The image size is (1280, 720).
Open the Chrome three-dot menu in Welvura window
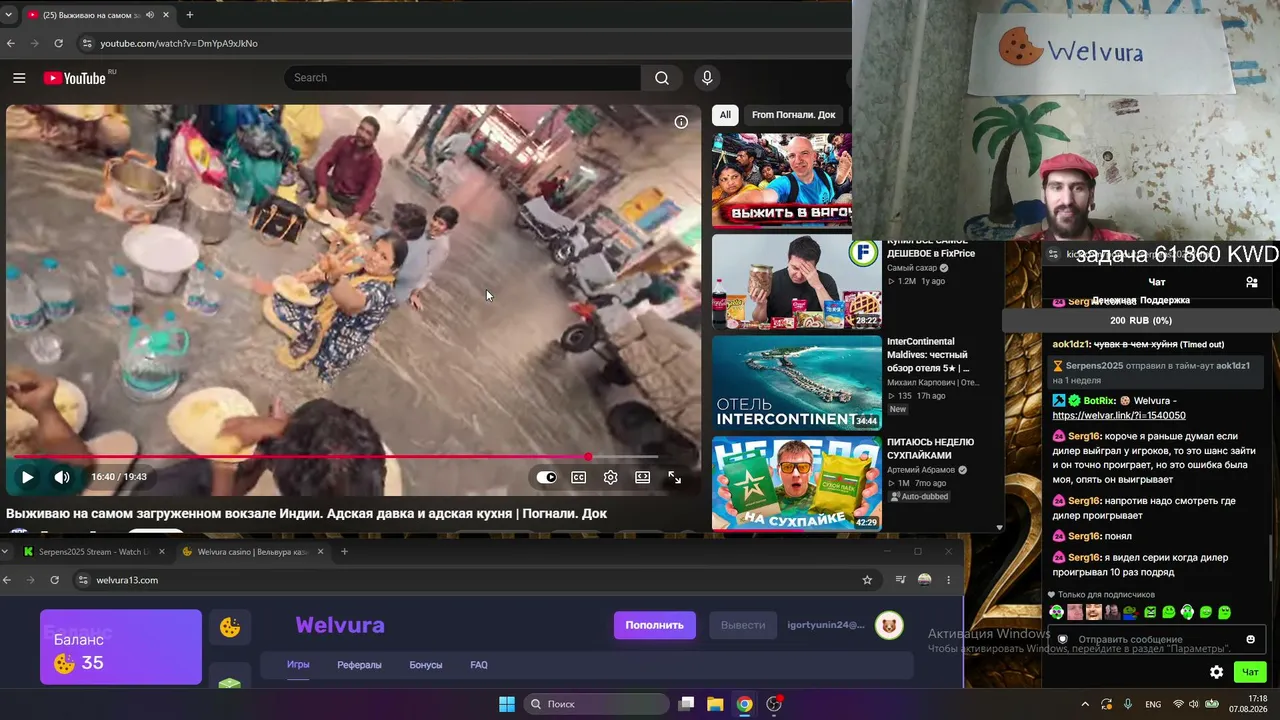coord(949,580)
